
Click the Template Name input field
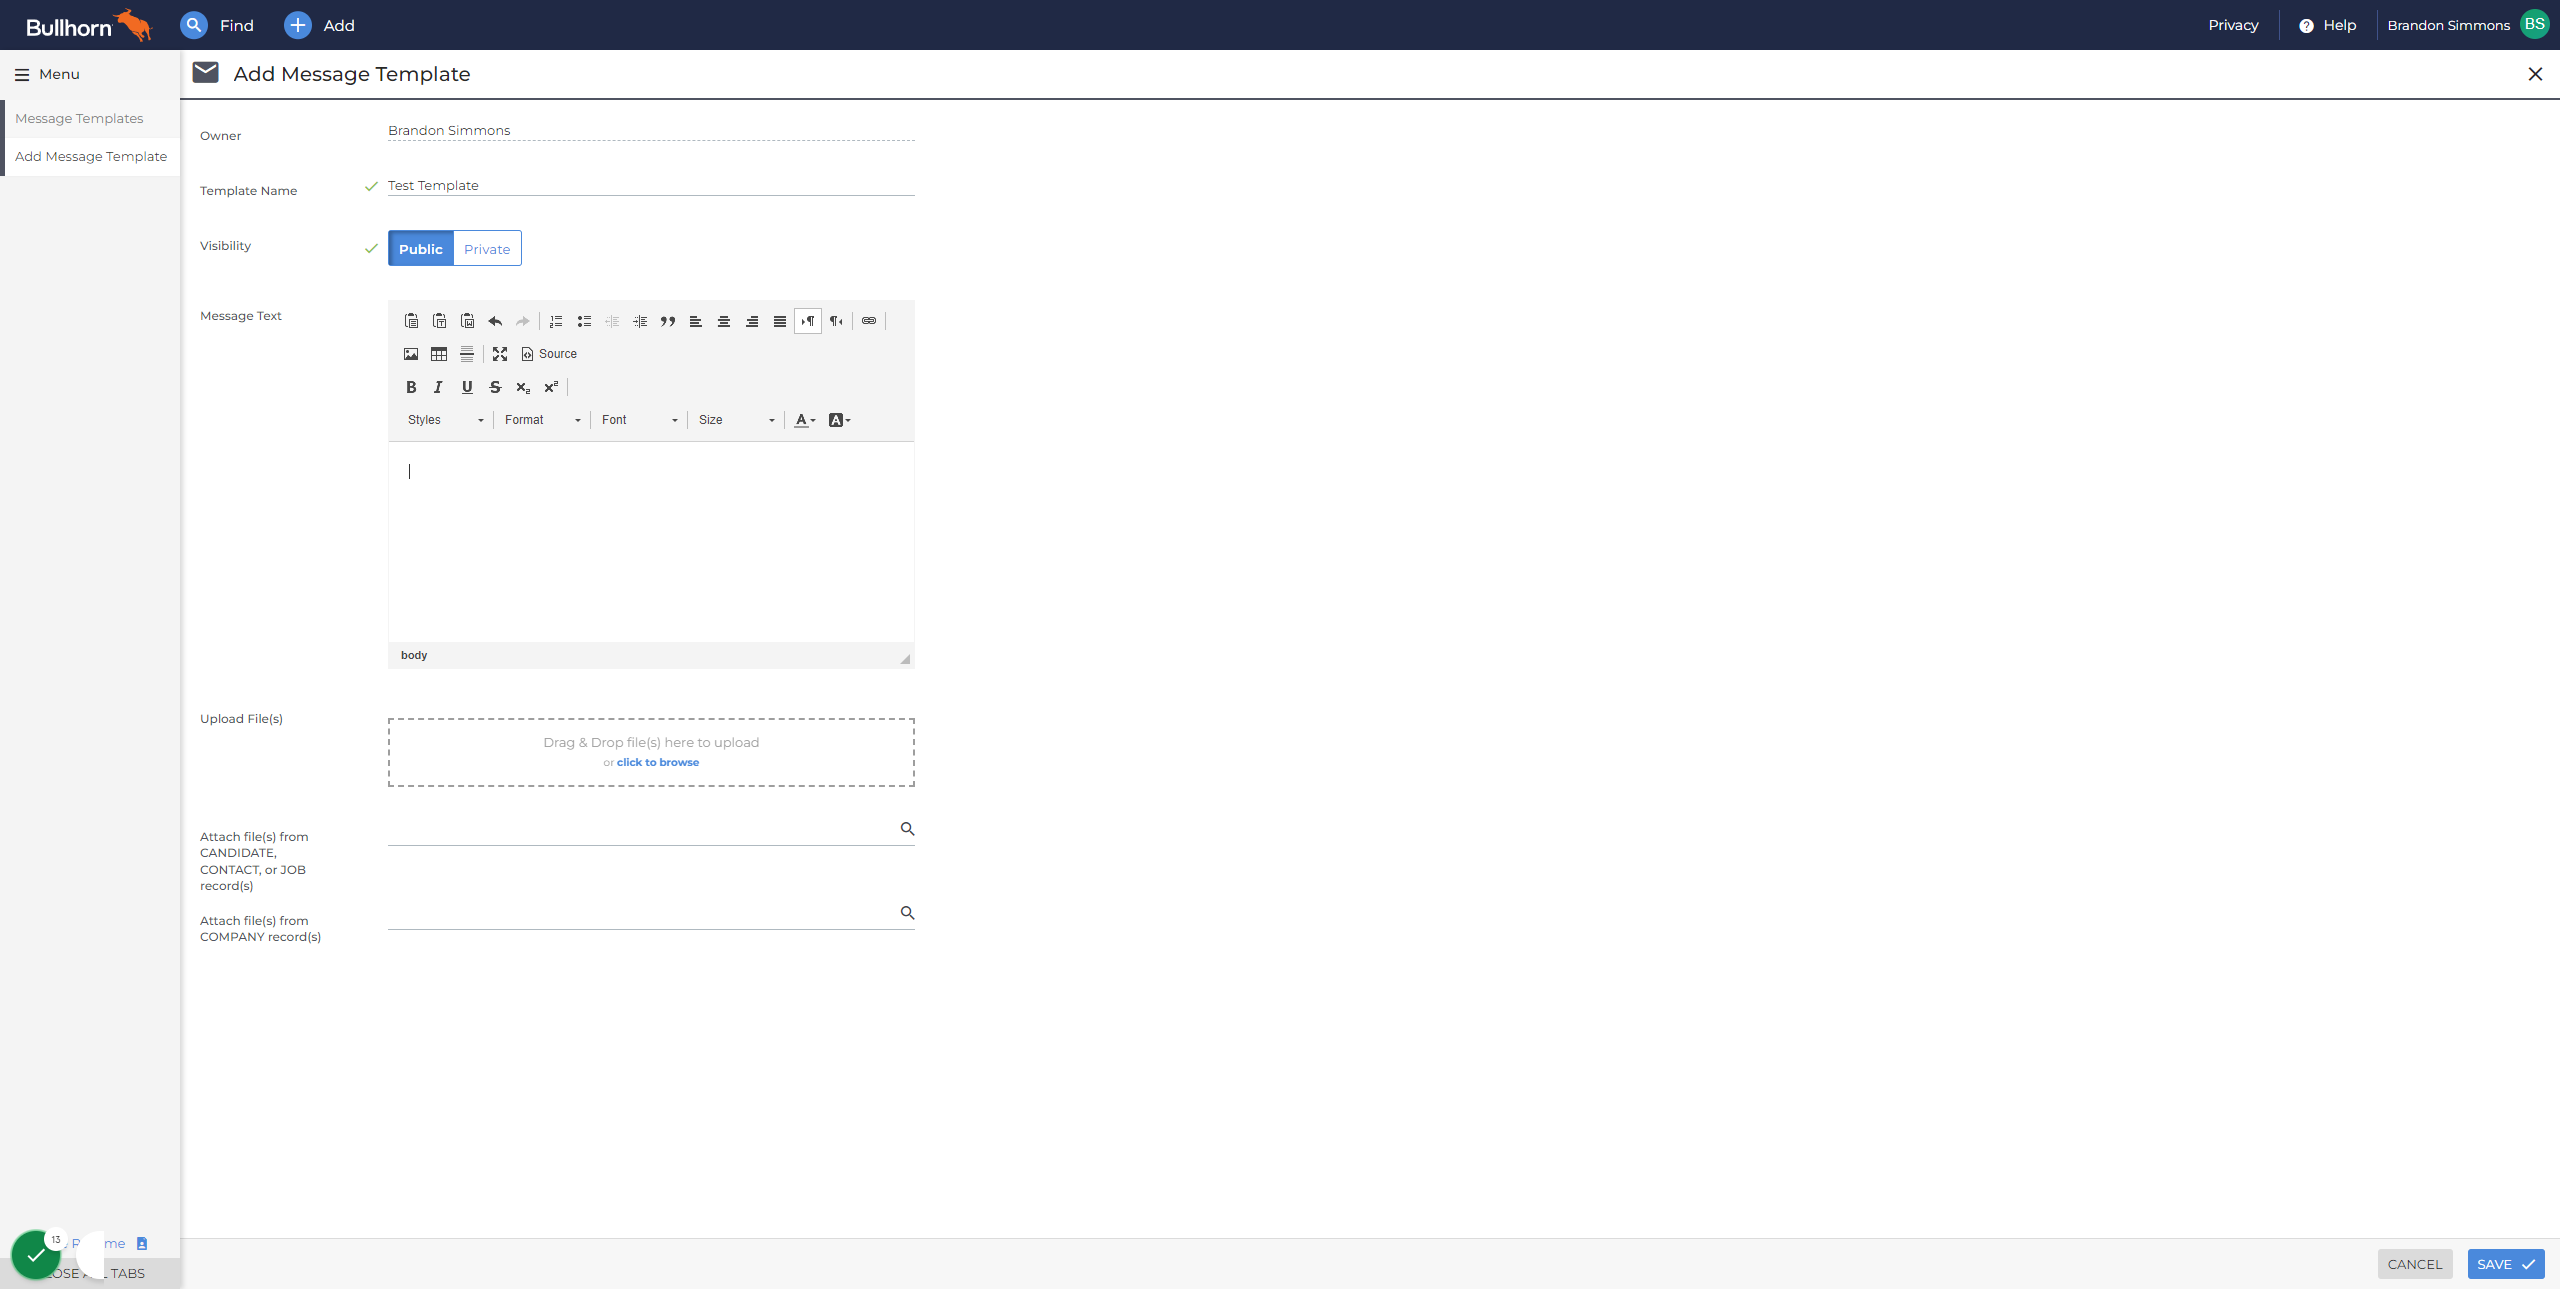(x=651, y=185)
